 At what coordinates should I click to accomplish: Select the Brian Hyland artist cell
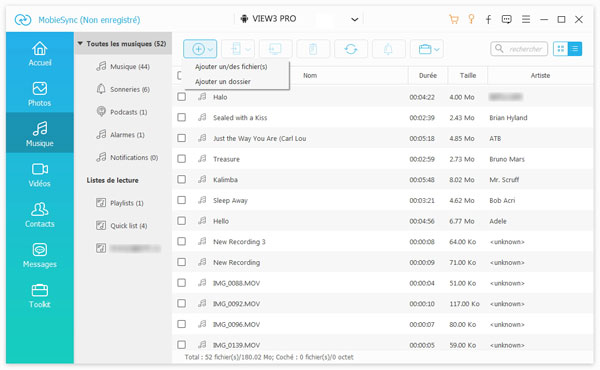508,117
